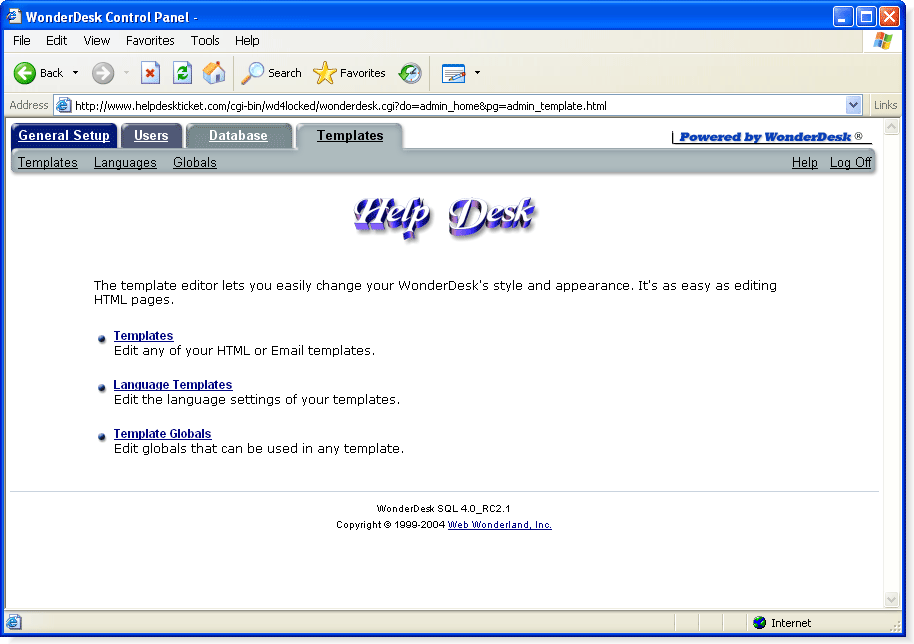Click Languages in the sub-navigation bar

[x=125, y=163]
